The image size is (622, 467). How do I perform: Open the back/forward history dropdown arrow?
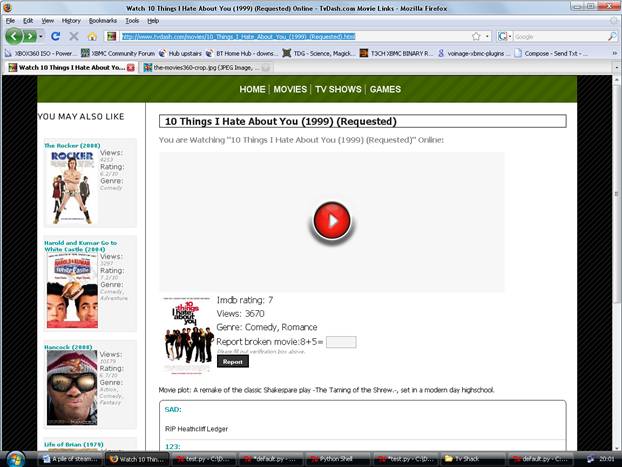click(x=41, y=37)
